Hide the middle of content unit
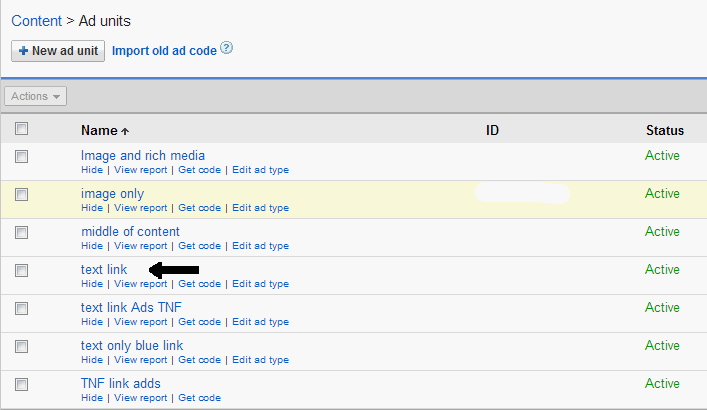Image resolution: width=707 pixels, height=410 pixels. coord(92,246)
